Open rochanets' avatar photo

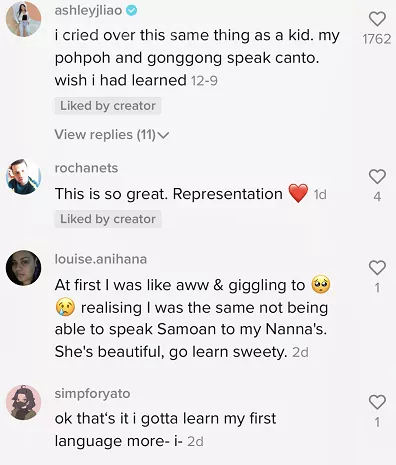click(23, 177)
